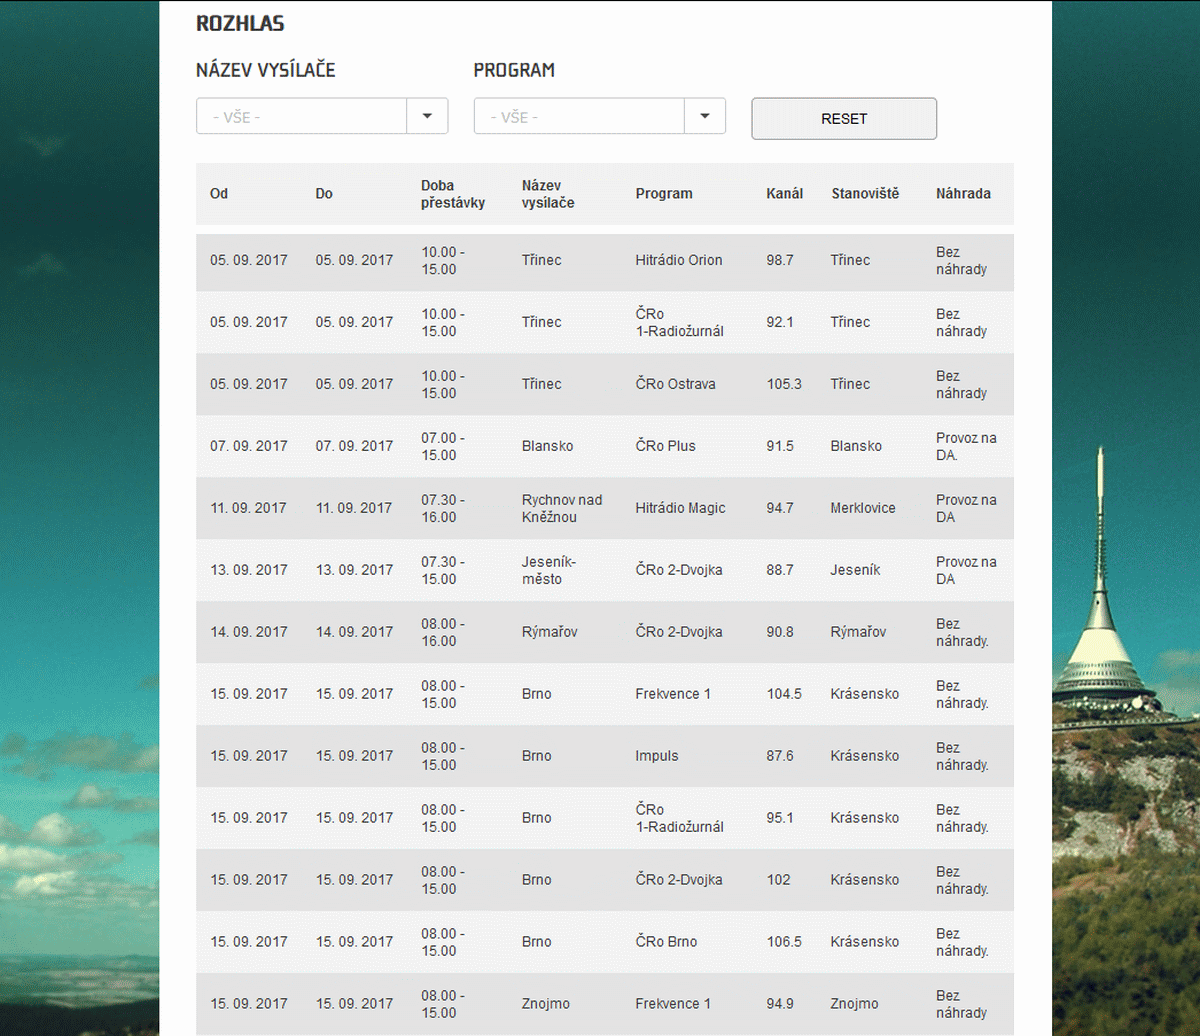This screenshot has height=1036, width=1200.
Task: Click the Rychnov nad Kněžnou transmitter cell
Action: (x=561, y=508)
